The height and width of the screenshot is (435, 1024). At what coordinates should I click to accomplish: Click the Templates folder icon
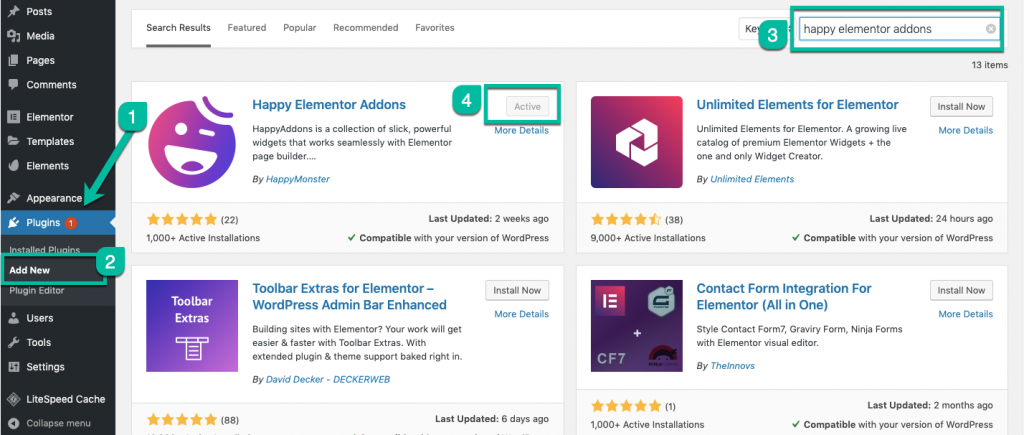[13, 141]
